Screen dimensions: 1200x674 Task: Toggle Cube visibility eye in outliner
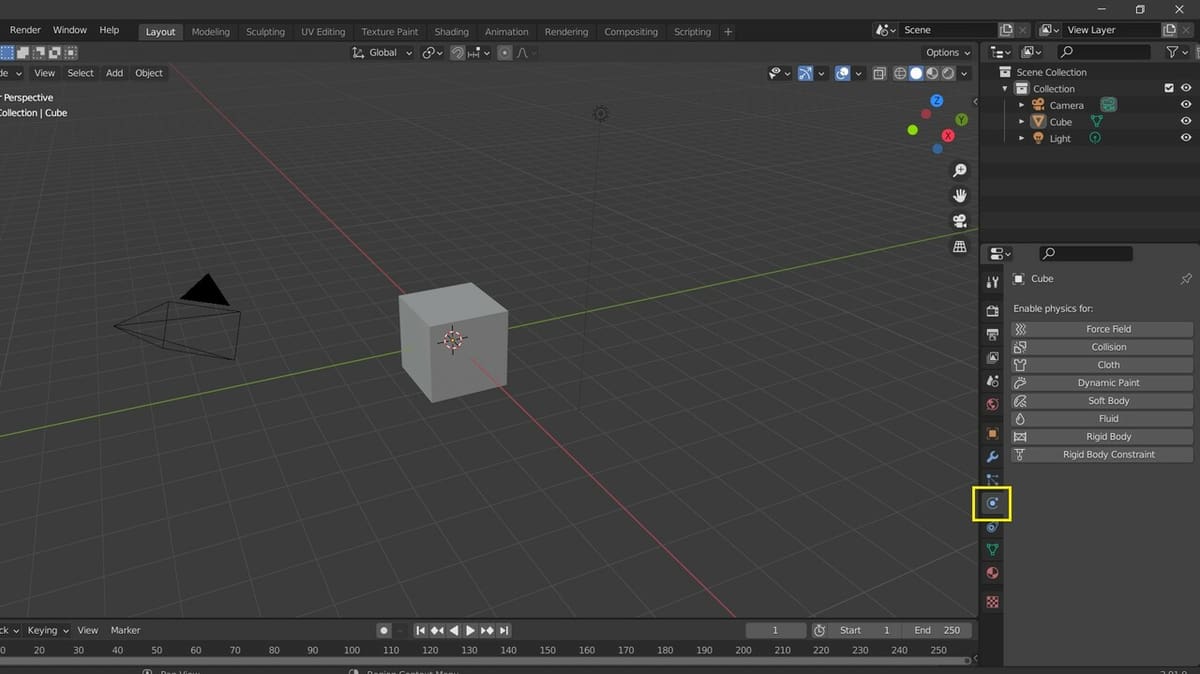(x=1186, y=121)
